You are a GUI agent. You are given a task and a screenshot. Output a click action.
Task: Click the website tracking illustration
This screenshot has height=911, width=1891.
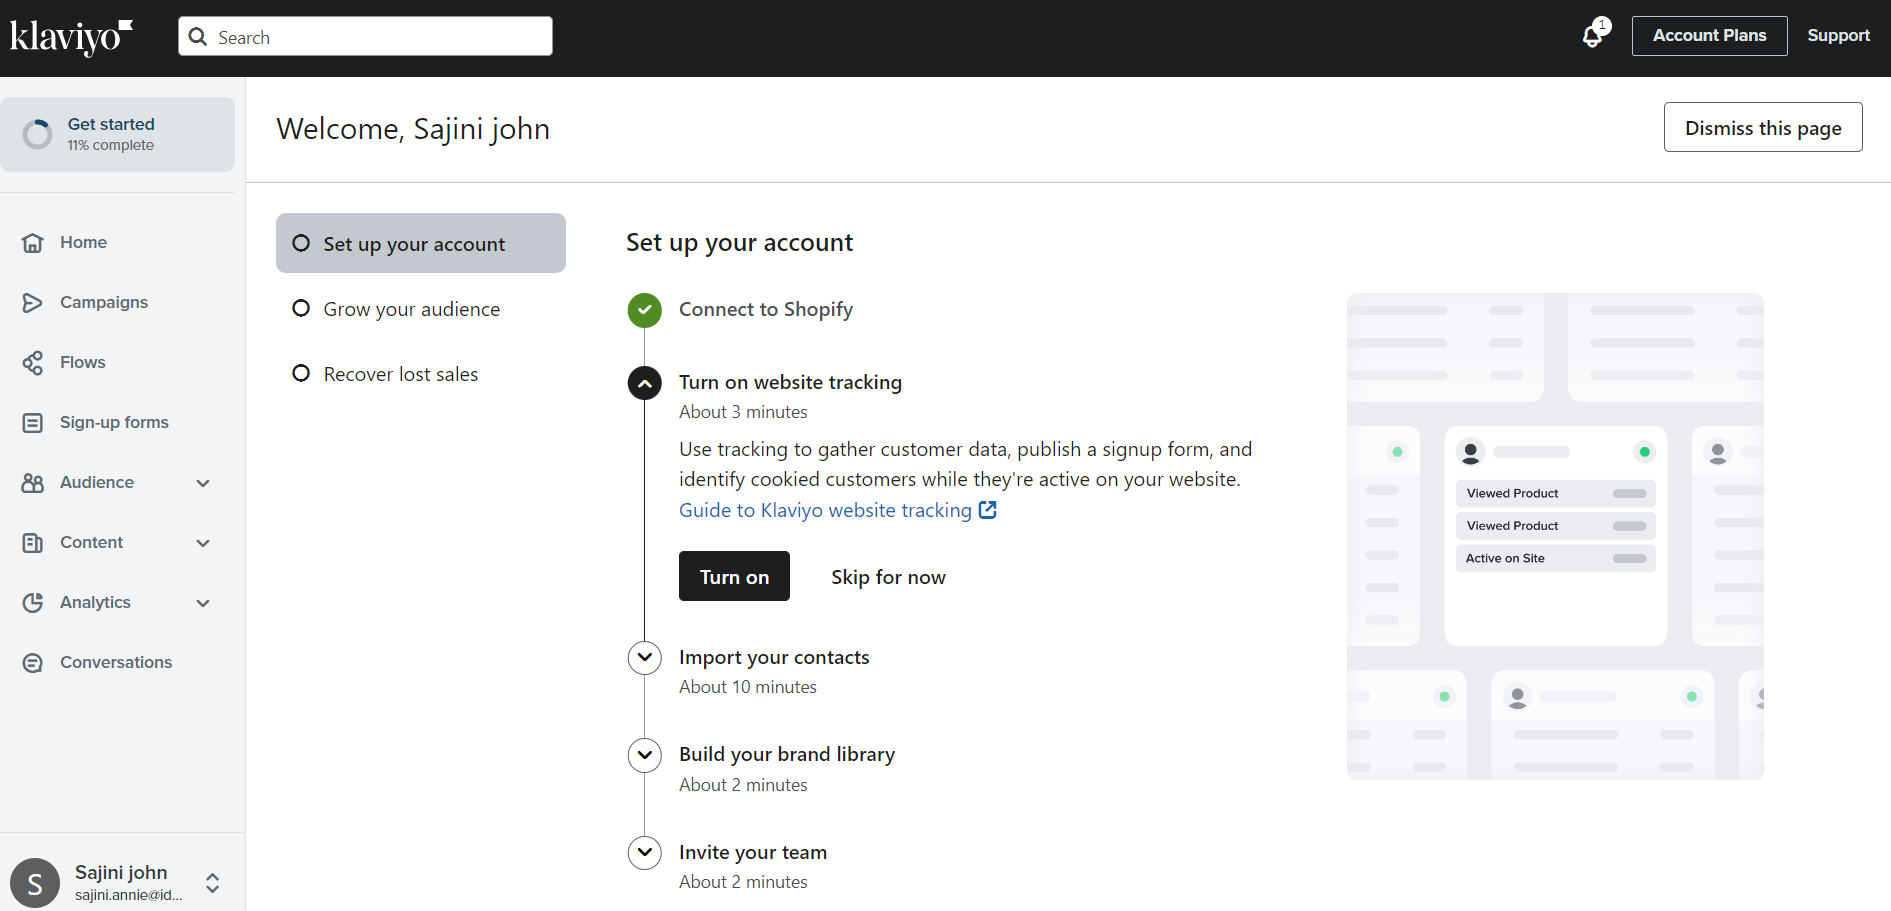point(1555,536)
